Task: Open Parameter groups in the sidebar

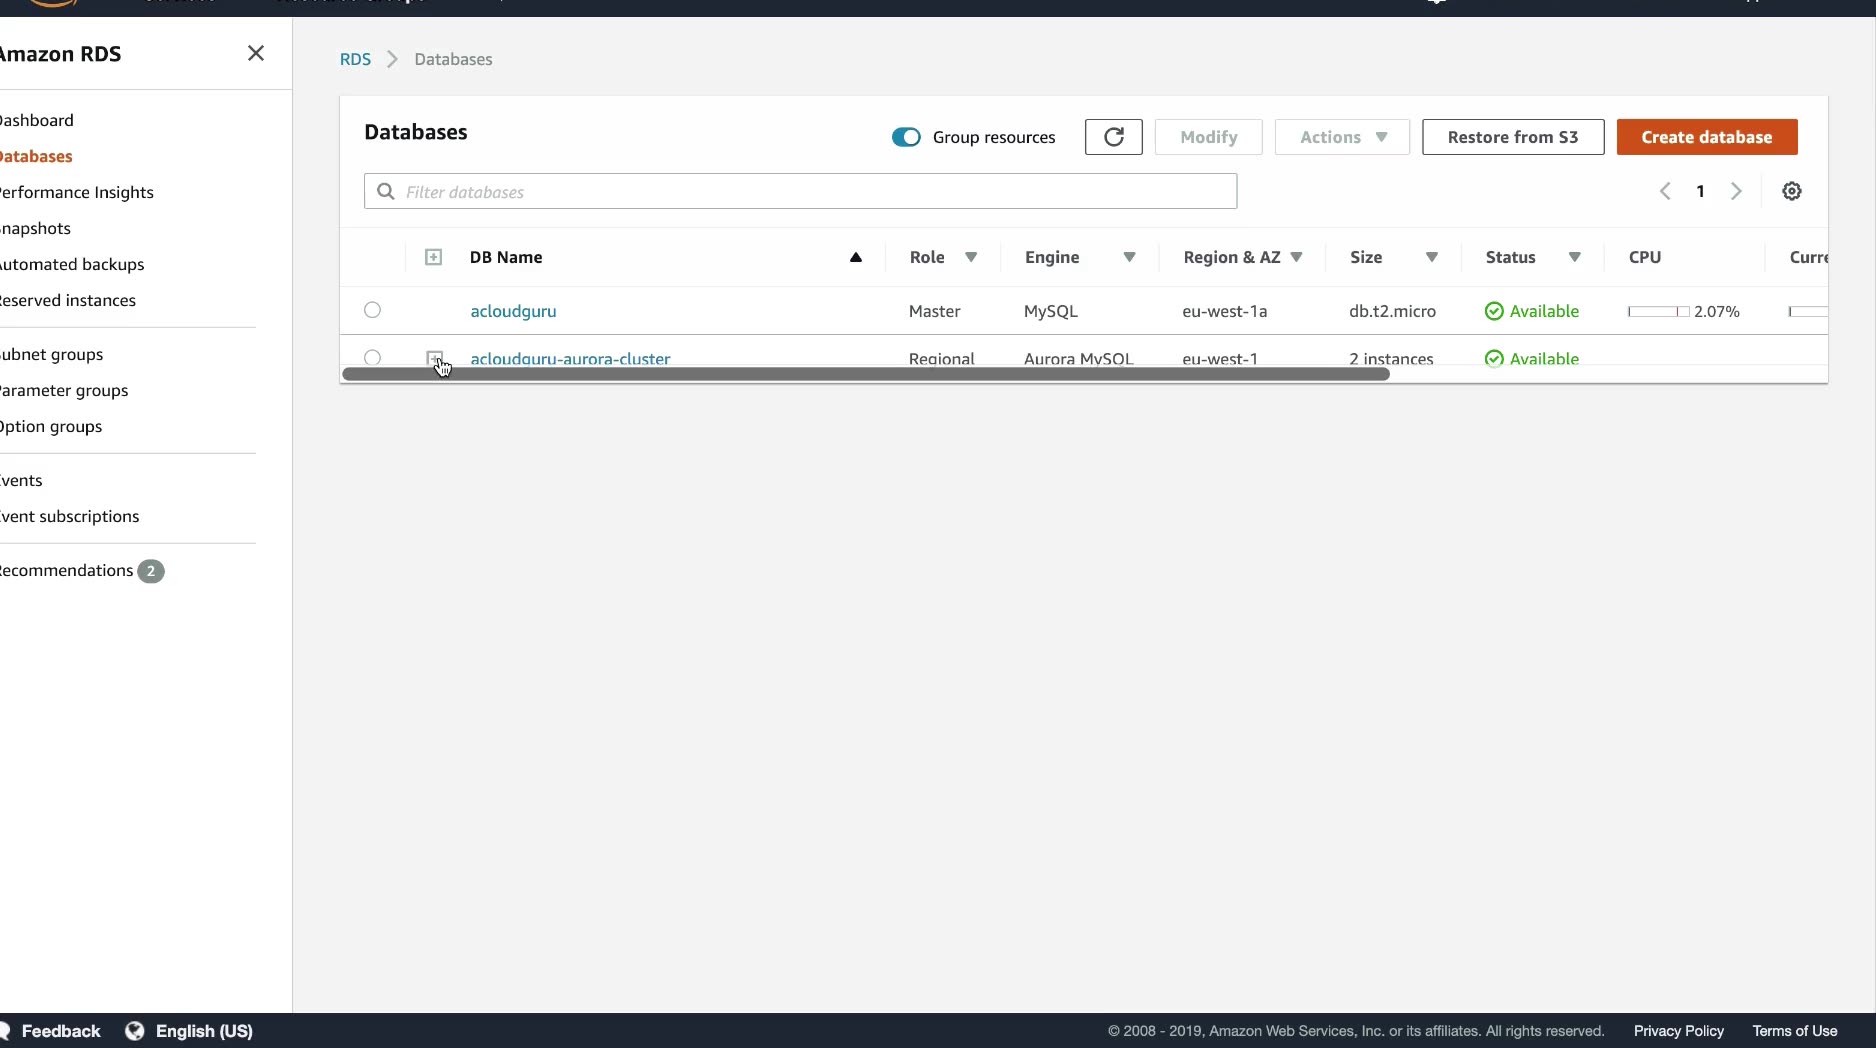Action: pyautogui.click(x=64, y=390)
